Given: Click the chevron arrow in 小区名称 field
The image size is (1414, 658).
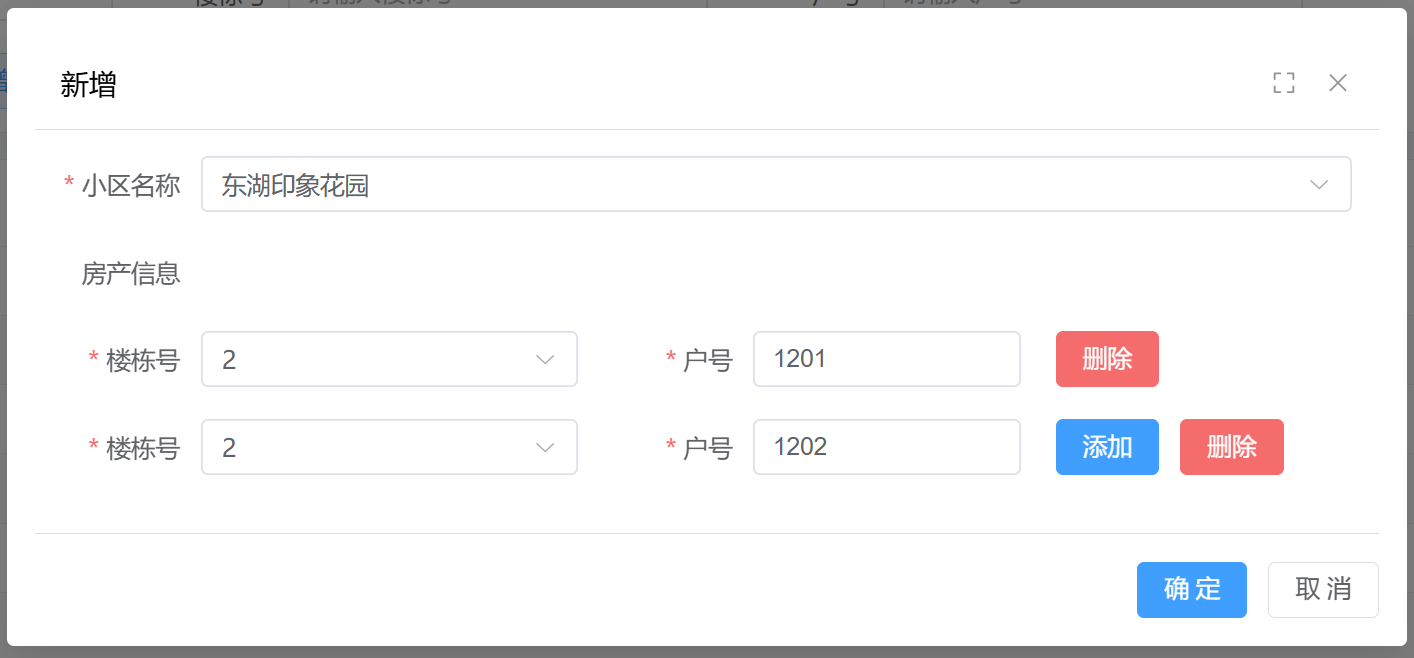Looking at the screenshot, I should [x=1319, y=185].
